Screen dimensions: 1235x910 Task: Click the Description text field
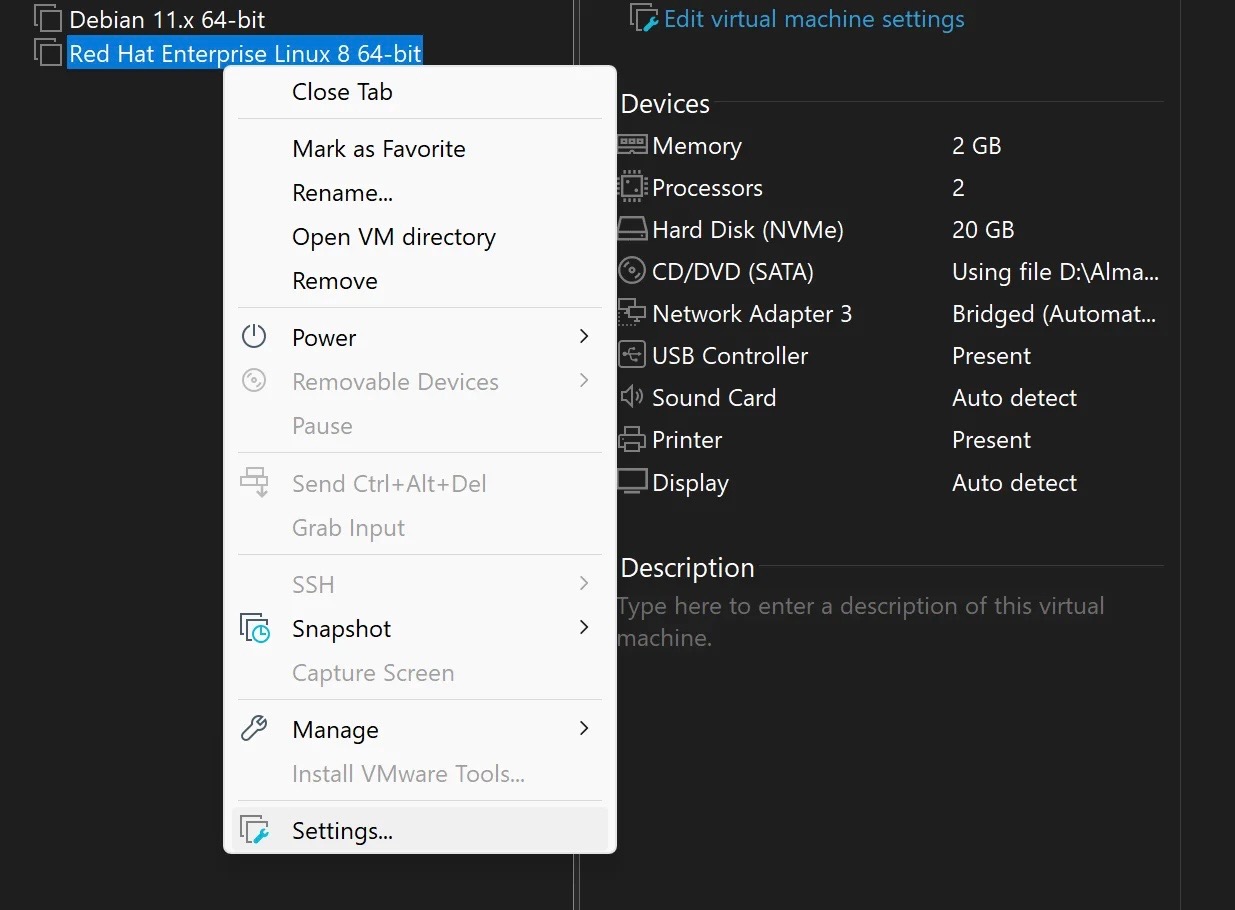(860, 621)
